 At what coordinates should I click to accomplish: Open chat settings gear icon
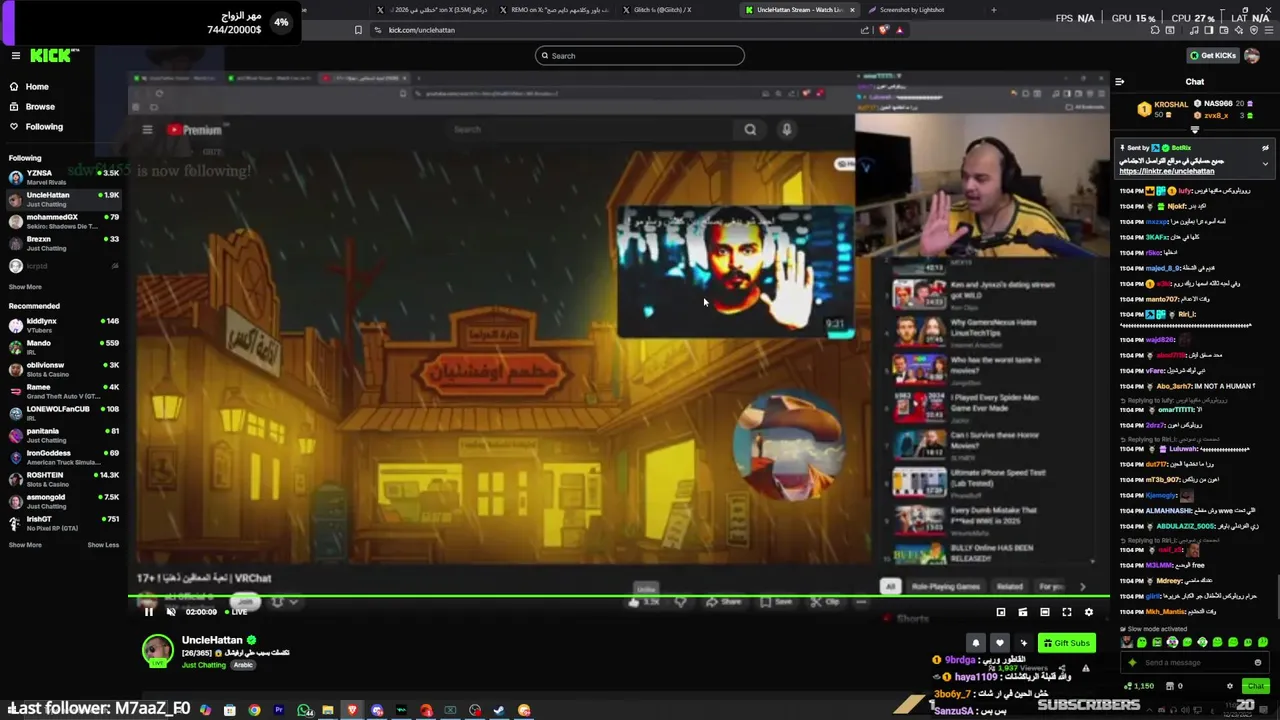pyautogui.click(x=1230, y=686)
